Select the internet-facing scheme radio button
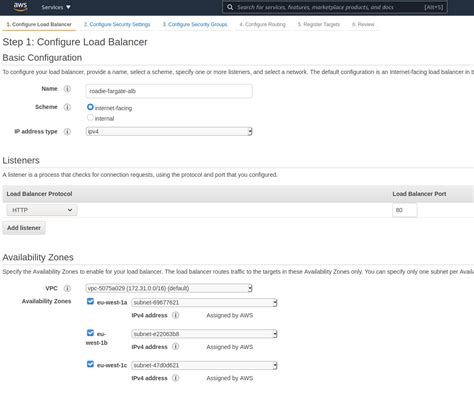Screen dimensions: 474x406 [90, 107]
